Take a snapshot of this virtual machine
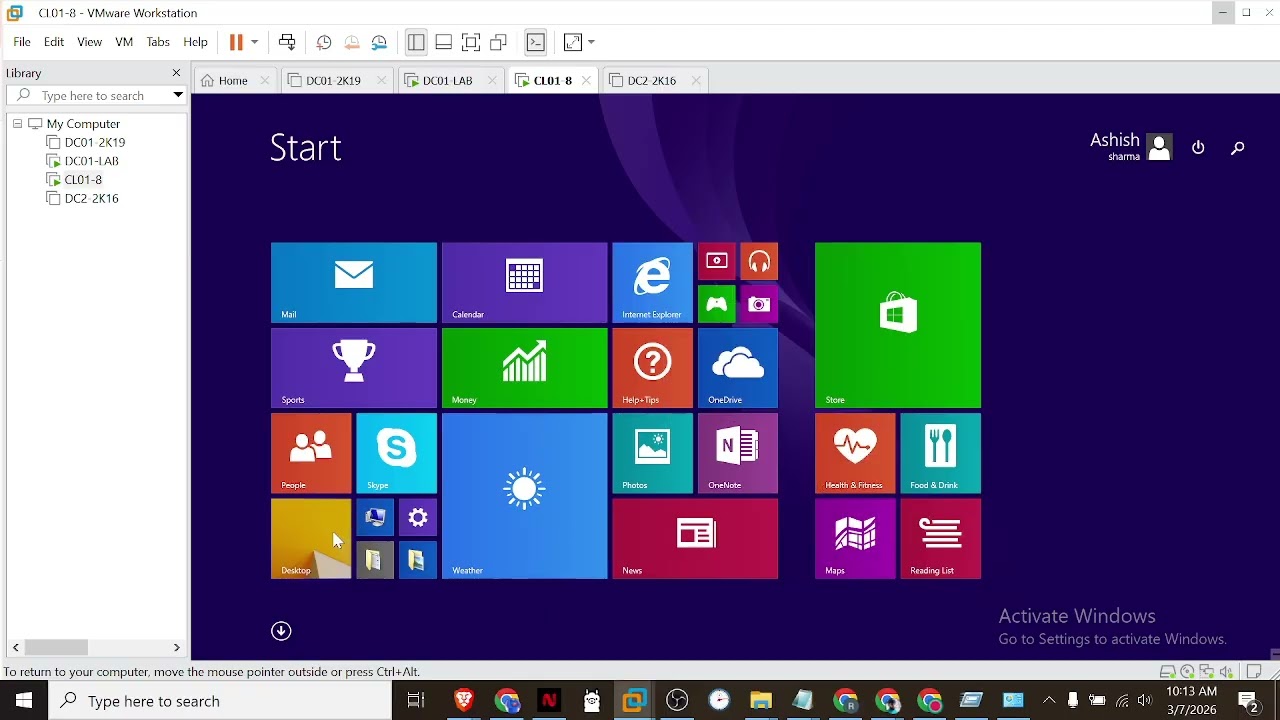 tap(324, 43)
